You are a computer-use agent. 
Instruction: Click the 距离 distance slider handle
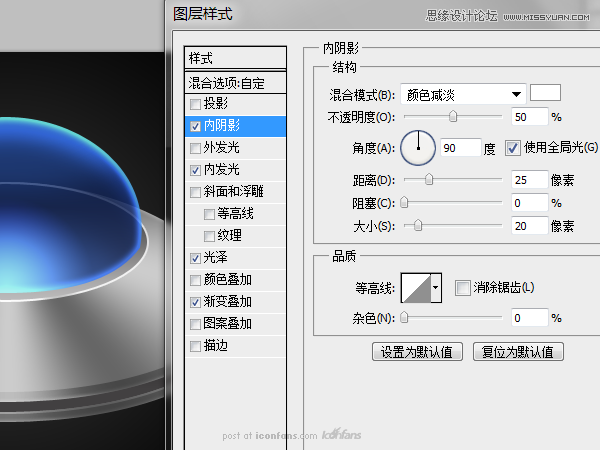click(x=429, y=180)
